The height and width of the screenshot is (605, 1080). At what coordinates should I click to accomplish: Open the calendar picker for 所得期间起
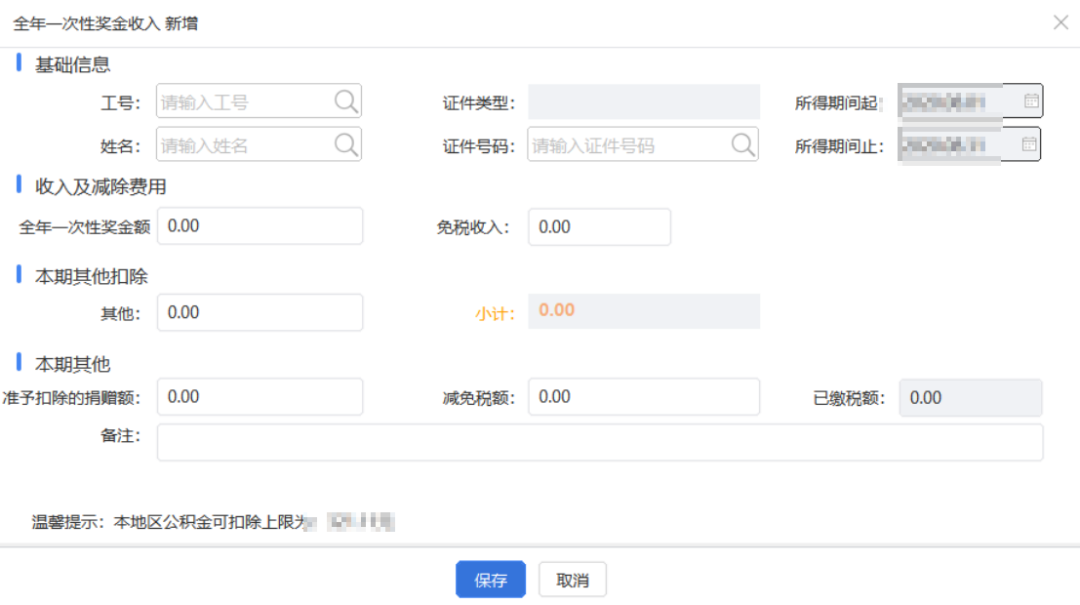[1033, 100]
